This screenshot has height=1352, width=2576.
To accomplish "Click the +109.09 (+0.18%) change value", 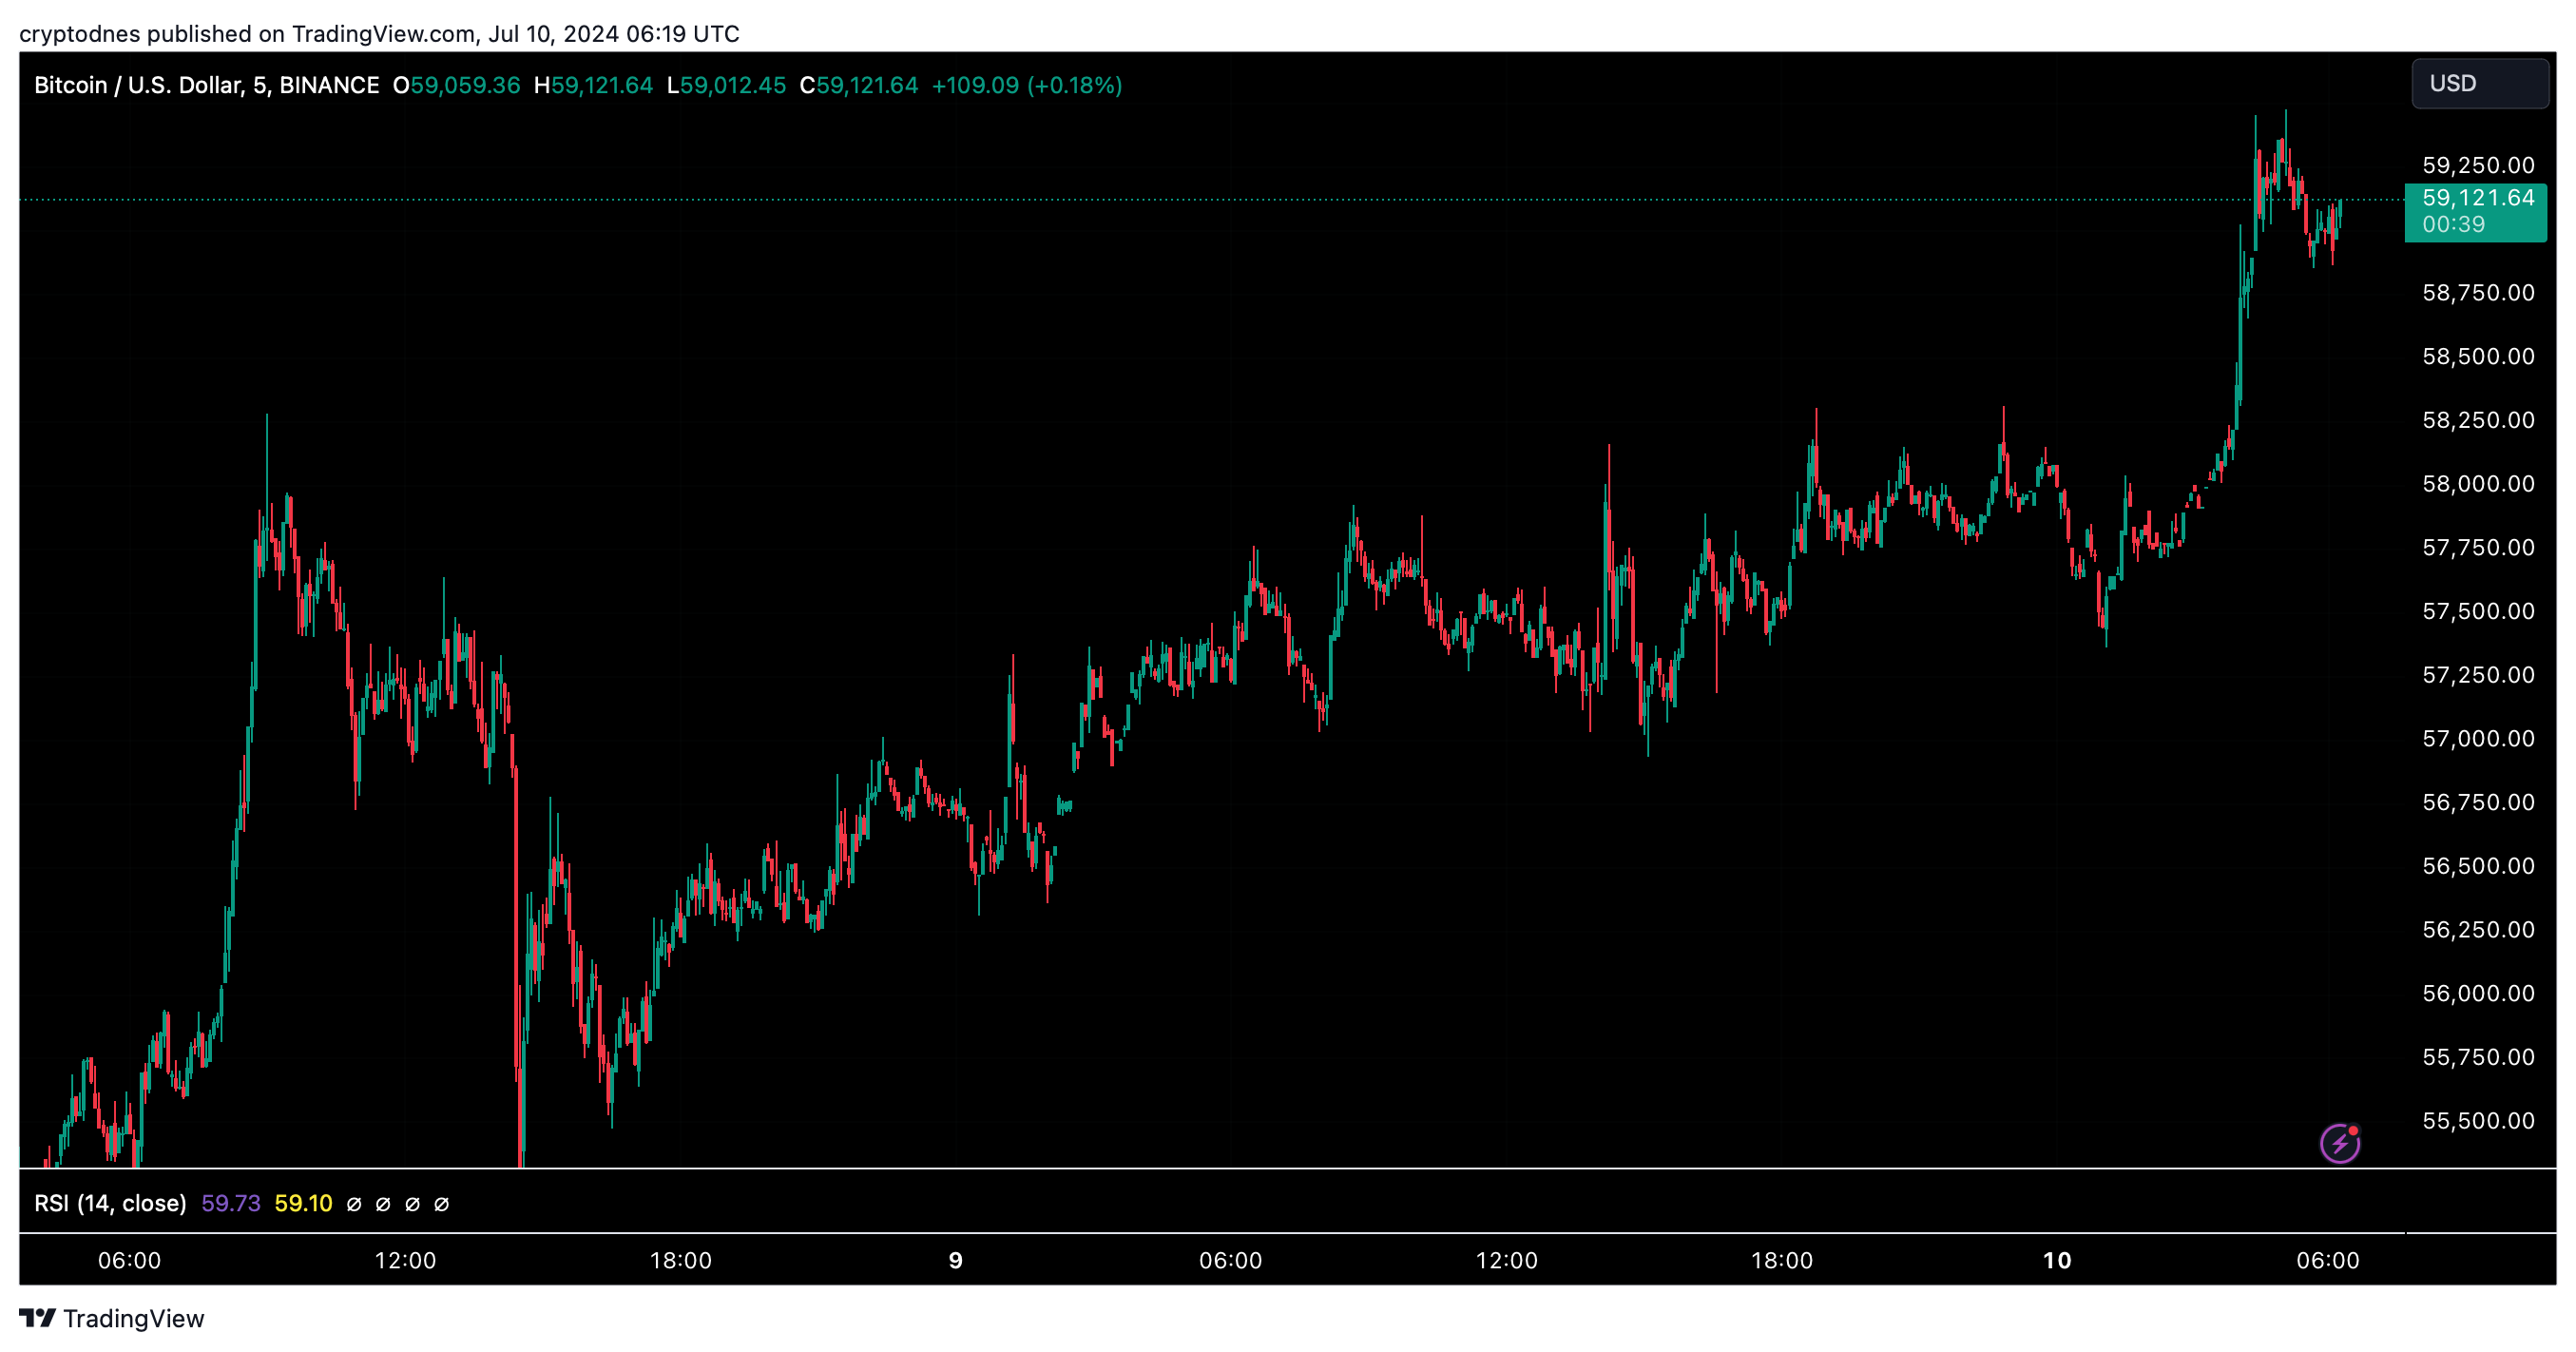I will 1026,85.
